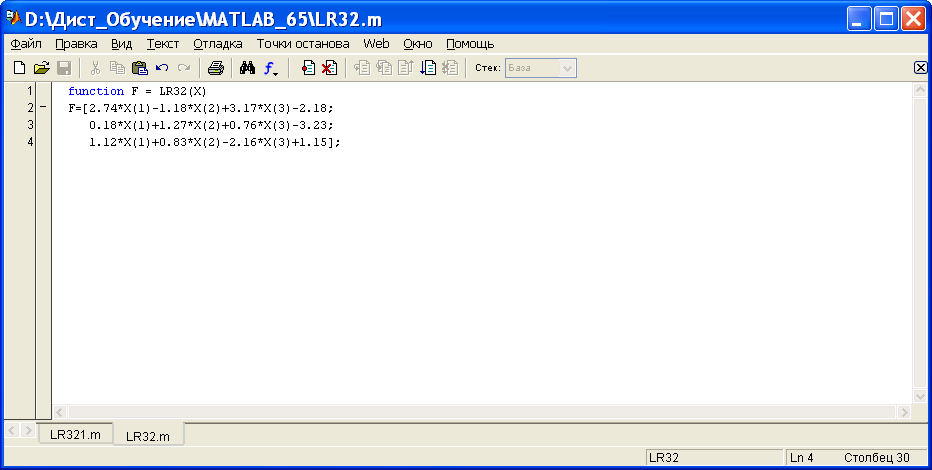The width and height of the screenshot is (932, 470).
Task: Print the current file
Action: [x=215, y=68]
